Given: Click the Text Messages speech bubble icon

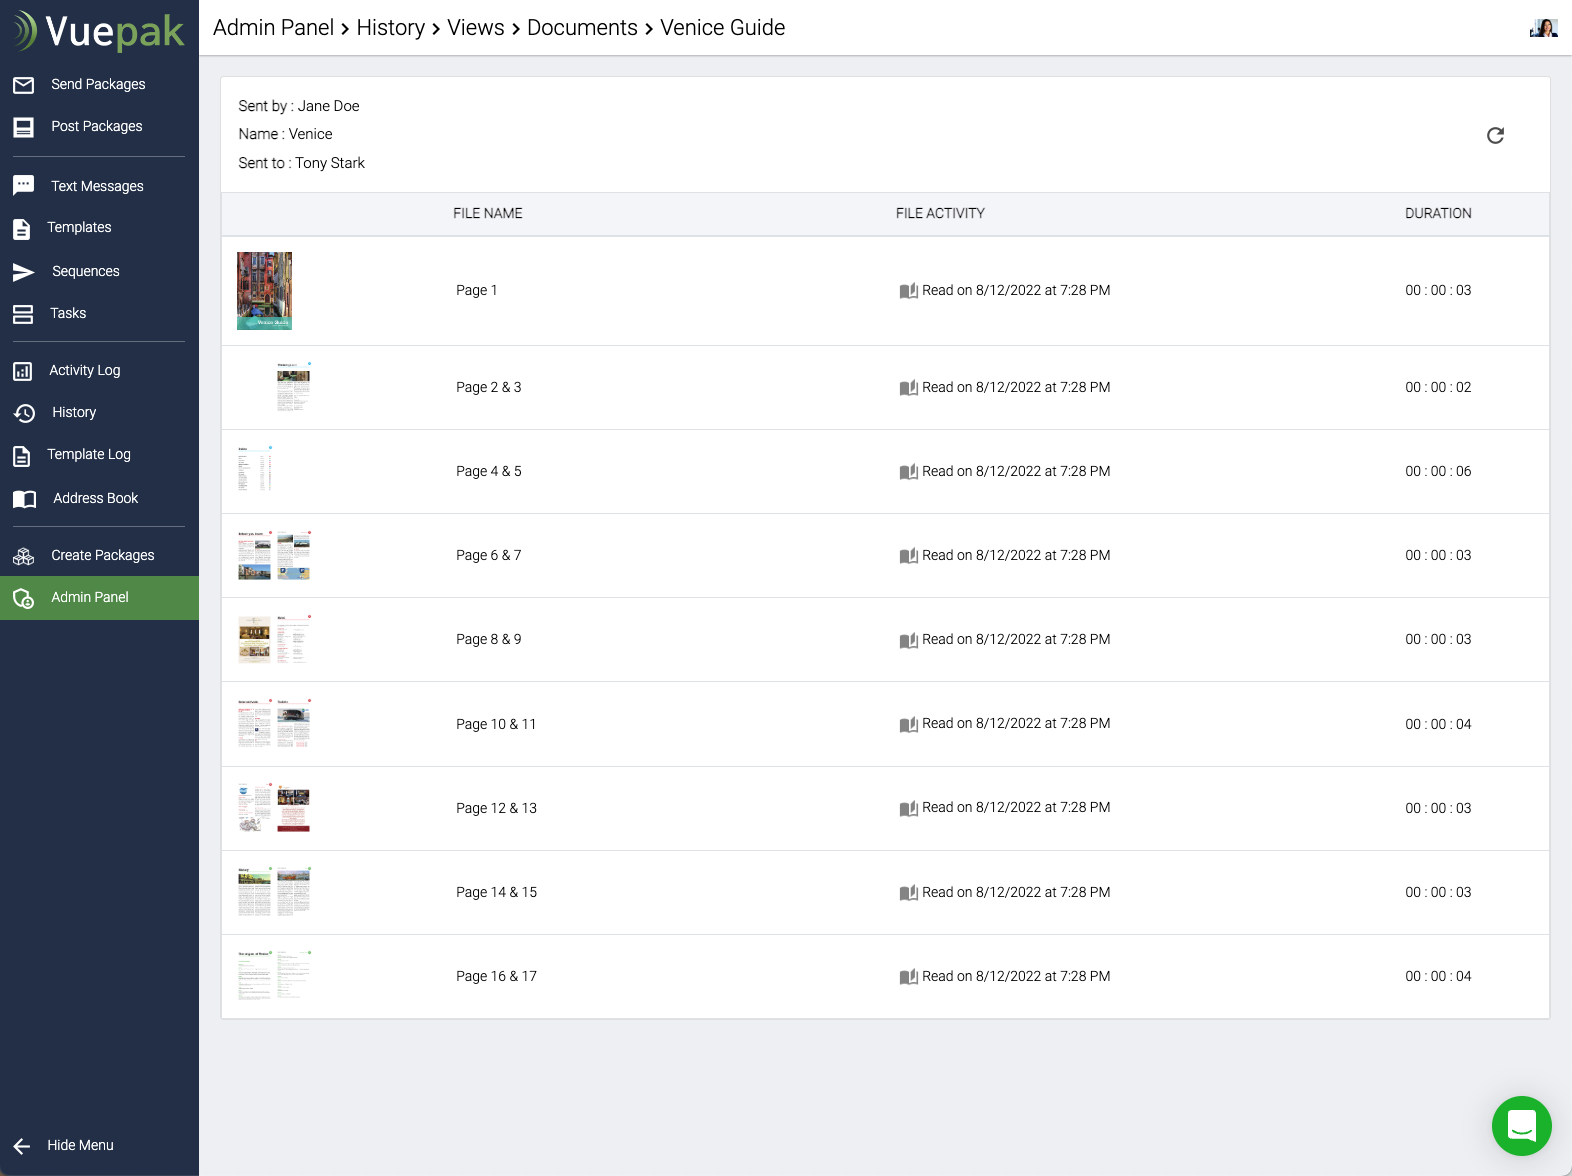Looking at the screenshot, I should click(24, 186).
